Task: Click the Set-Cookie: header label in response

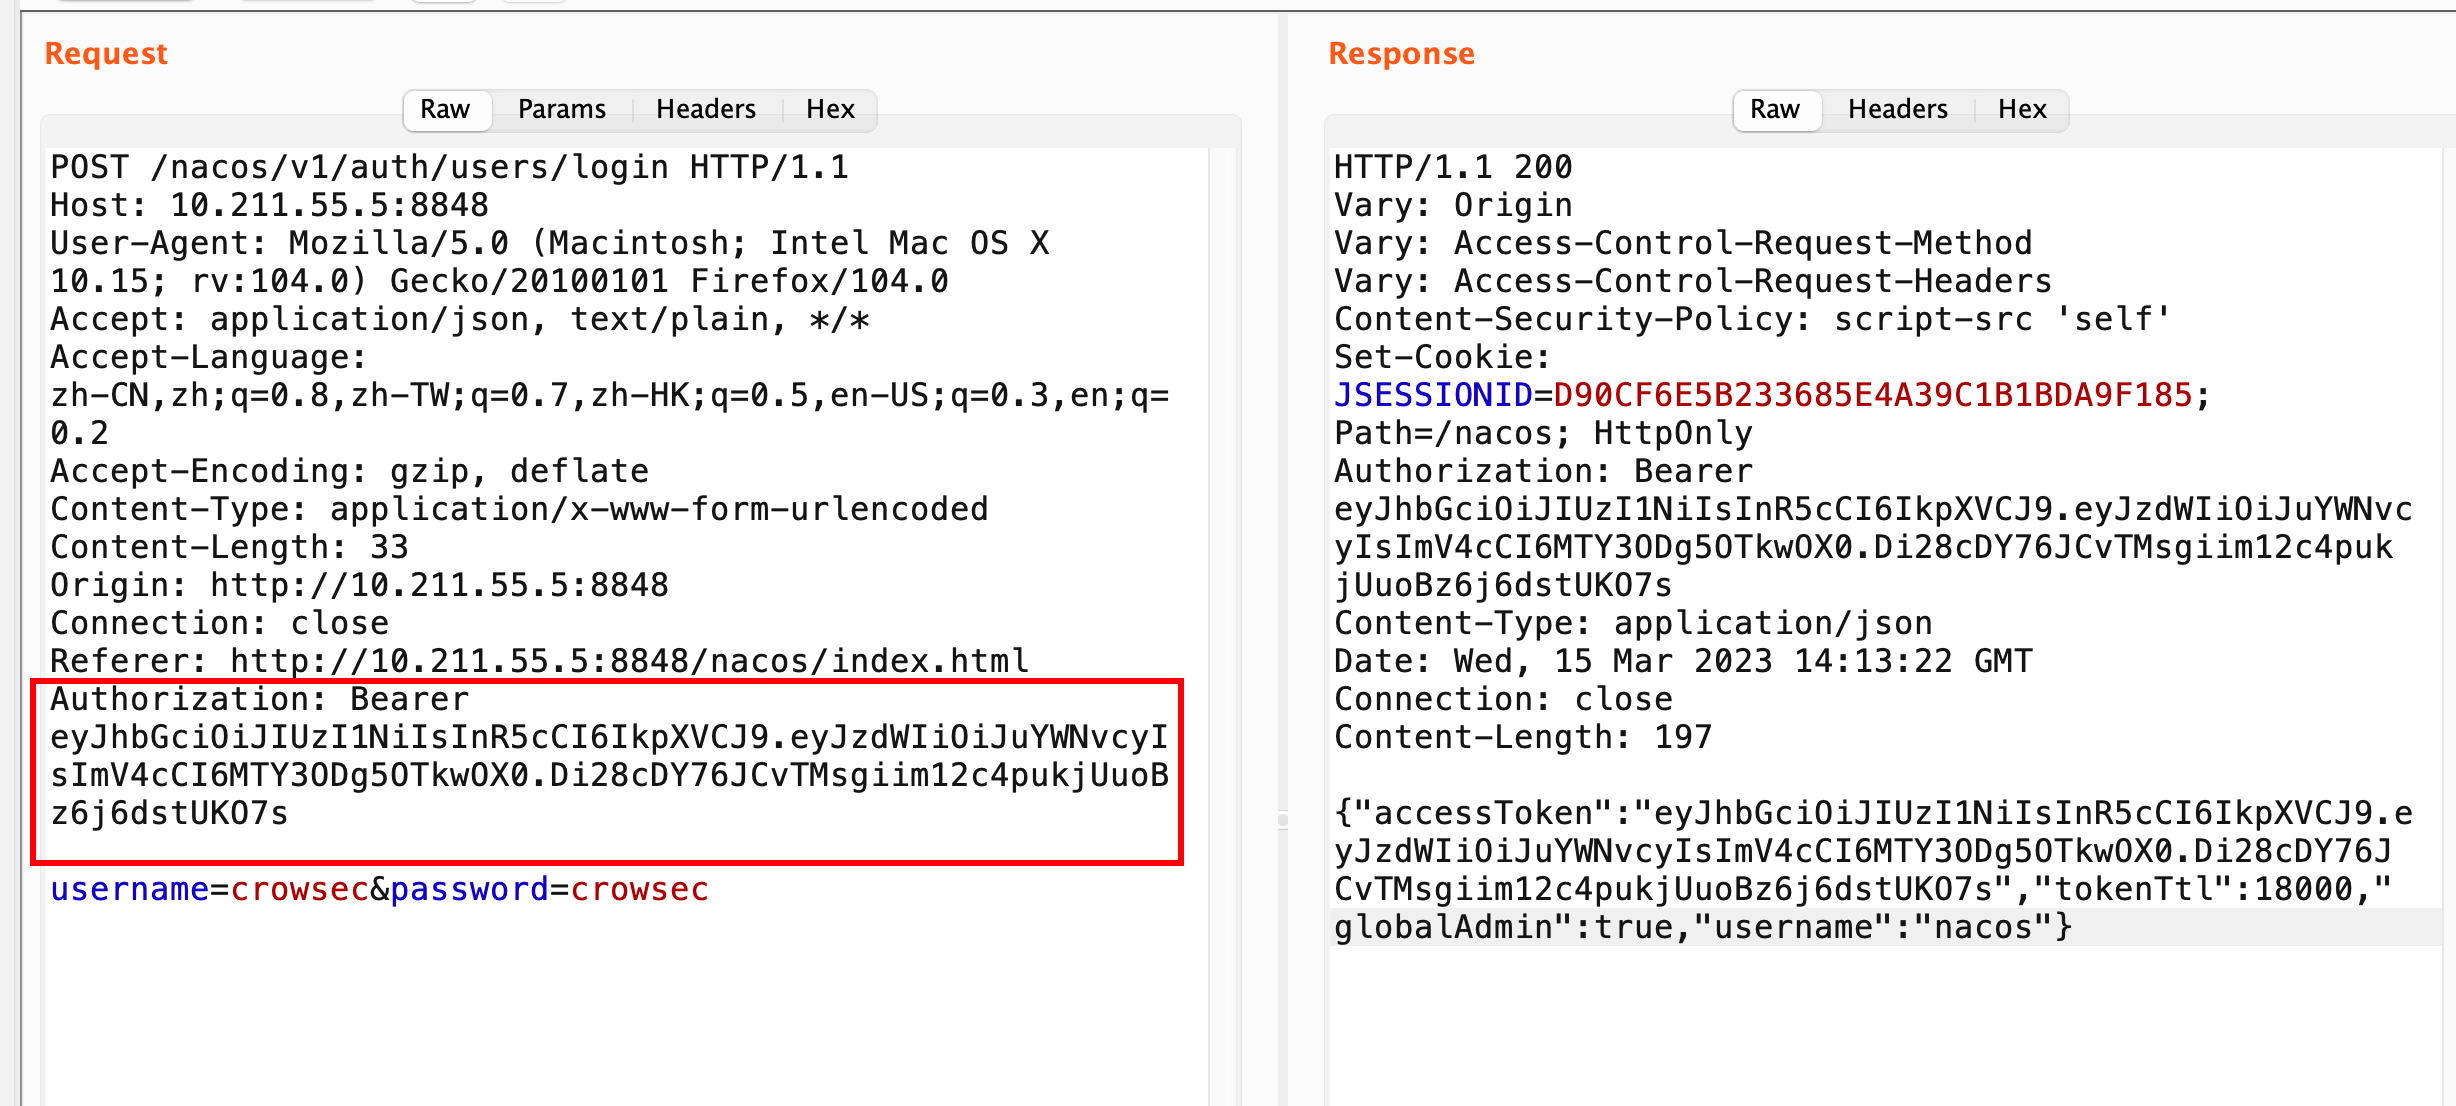Action: (1443, 357)
